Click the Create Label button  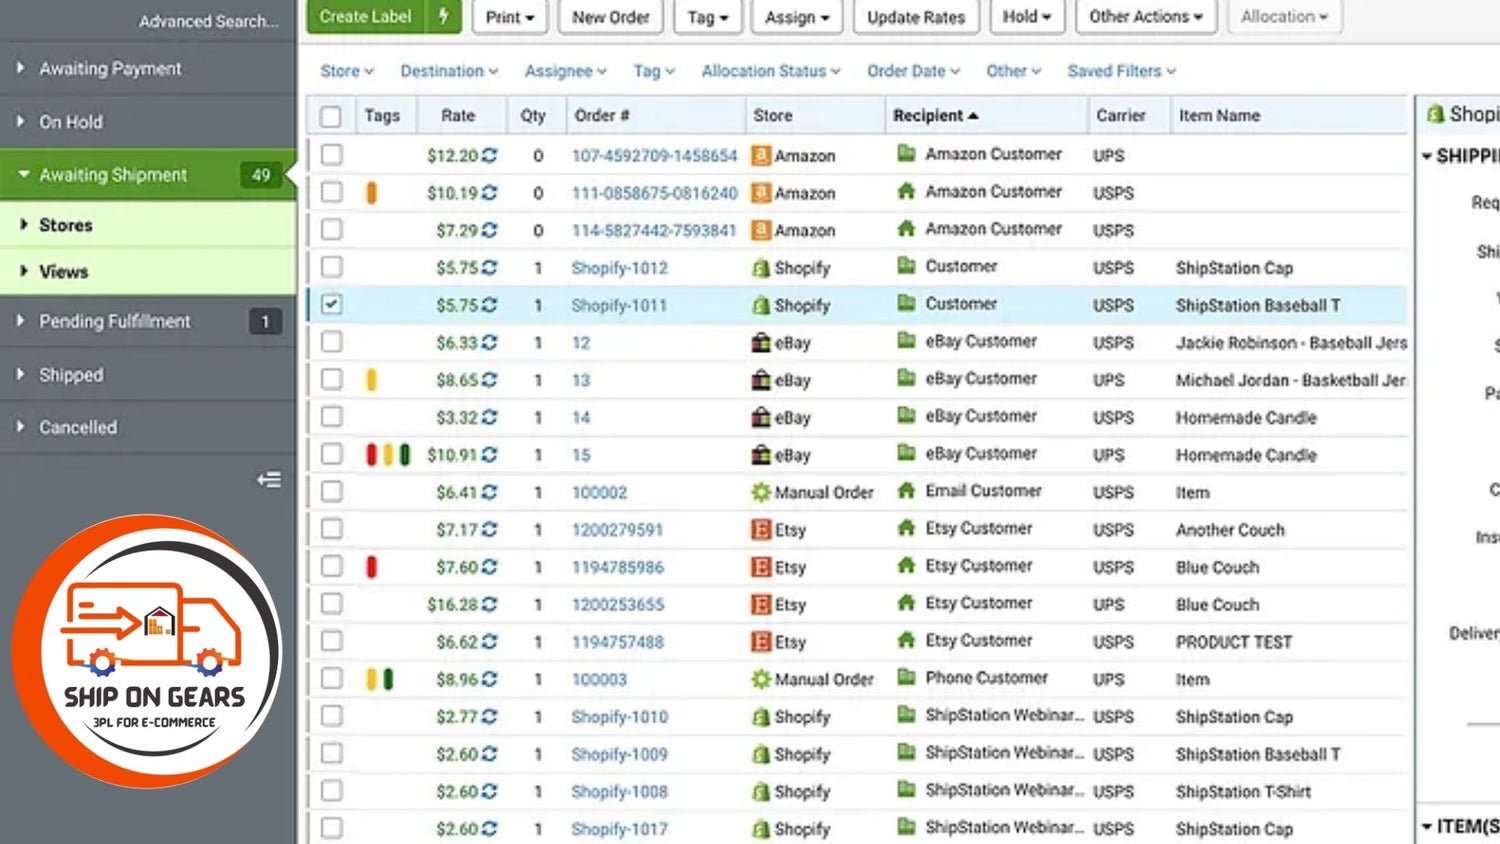(366, 17)
